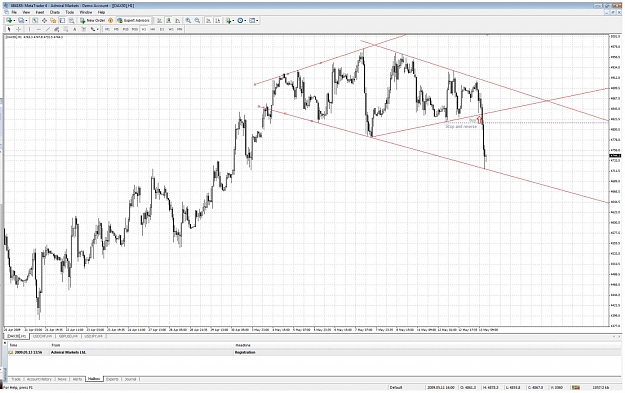Toggle the Market Watch window icon
Image resolution: width=625 pixels, height=393 pixels.
pyautogui.click(x=35, y=20)
